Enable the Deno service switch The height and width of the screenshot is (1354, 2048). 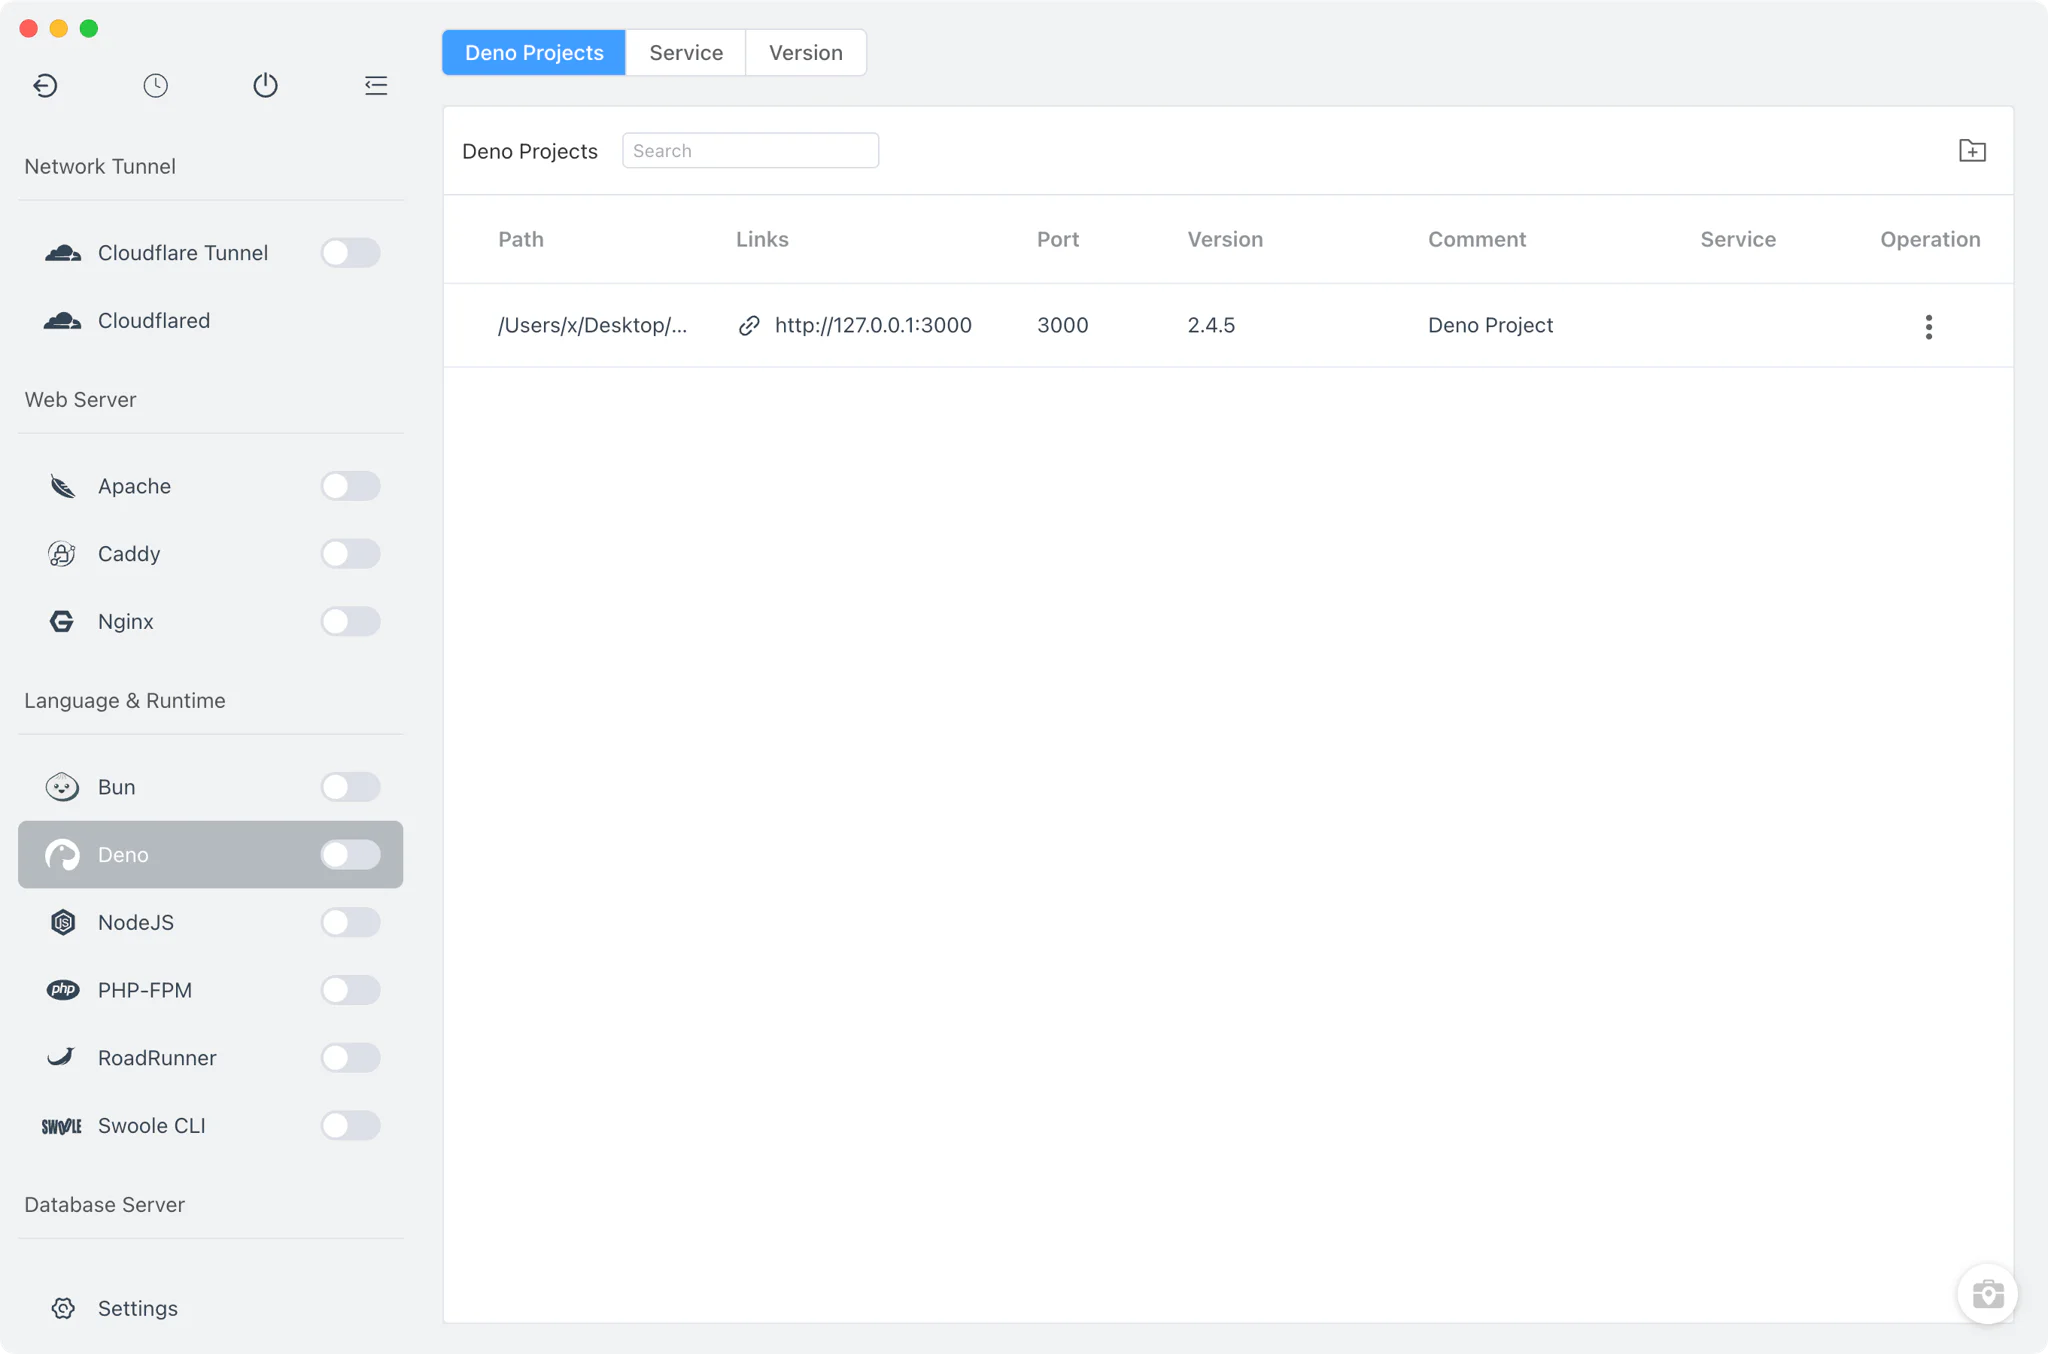coord(350,855)
